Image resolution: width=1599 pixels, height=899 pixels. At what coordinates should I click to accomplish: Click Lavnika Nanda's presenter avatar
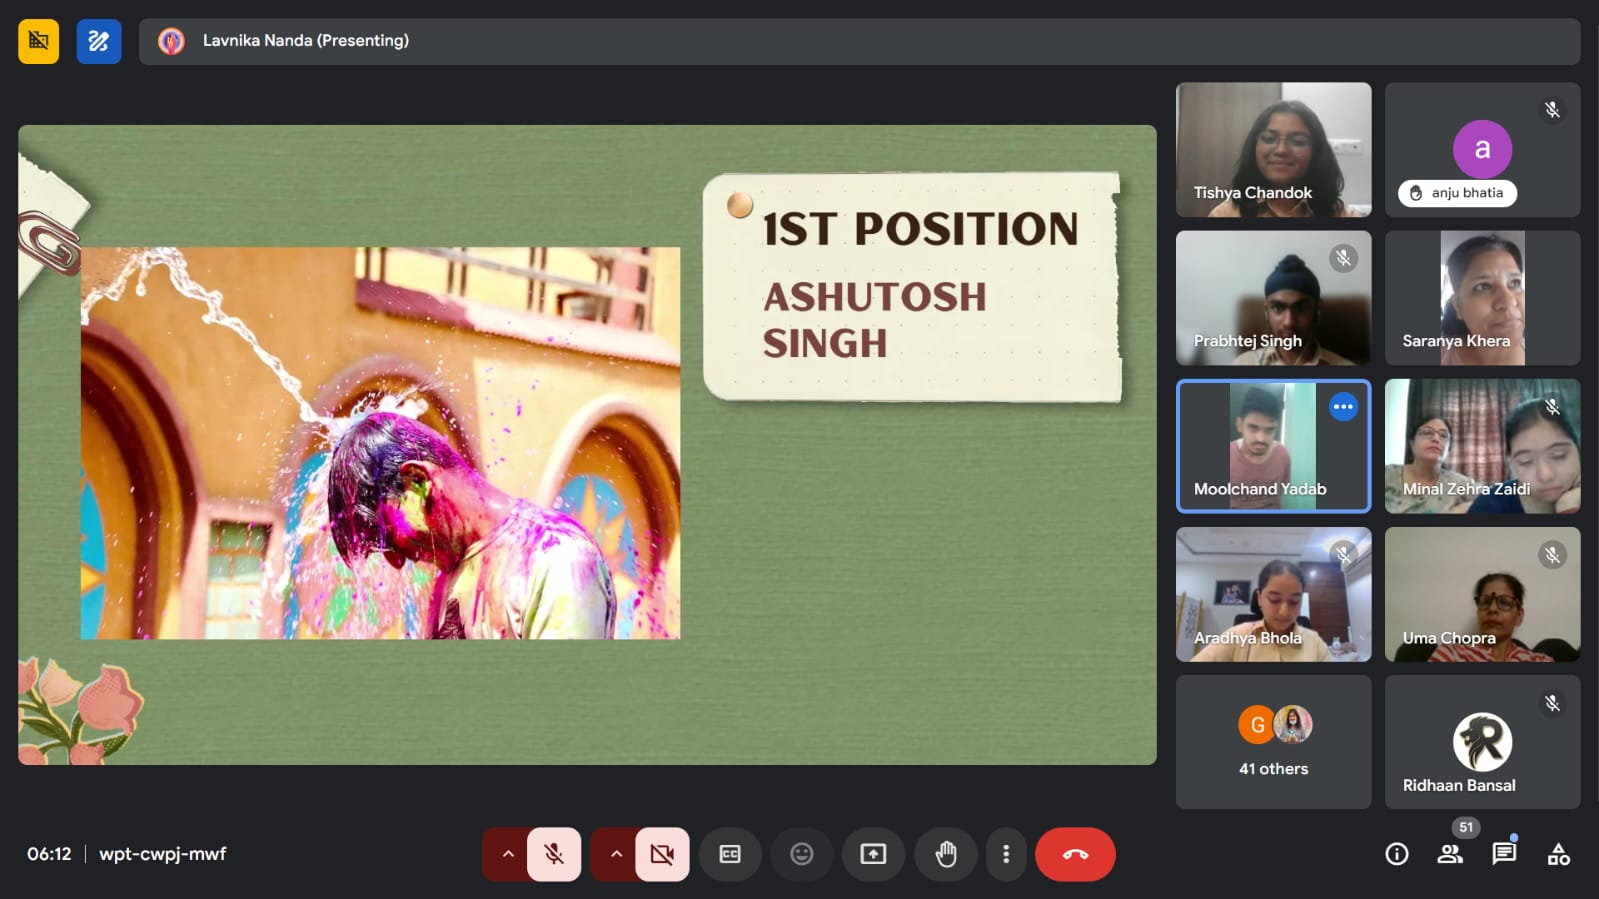(171, 41)
